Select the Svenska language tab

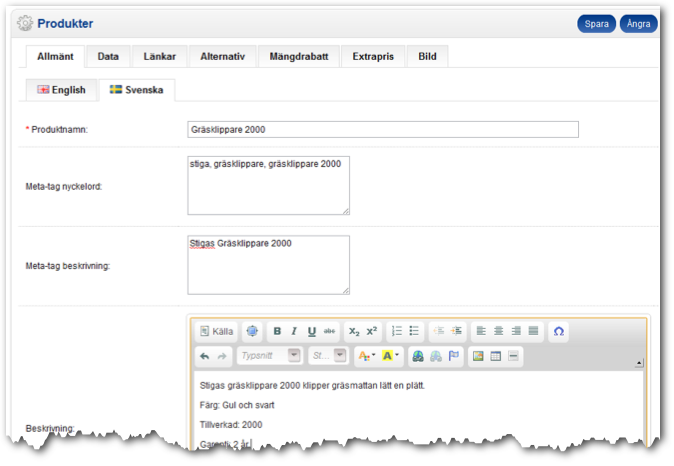[x=137, y=90]
